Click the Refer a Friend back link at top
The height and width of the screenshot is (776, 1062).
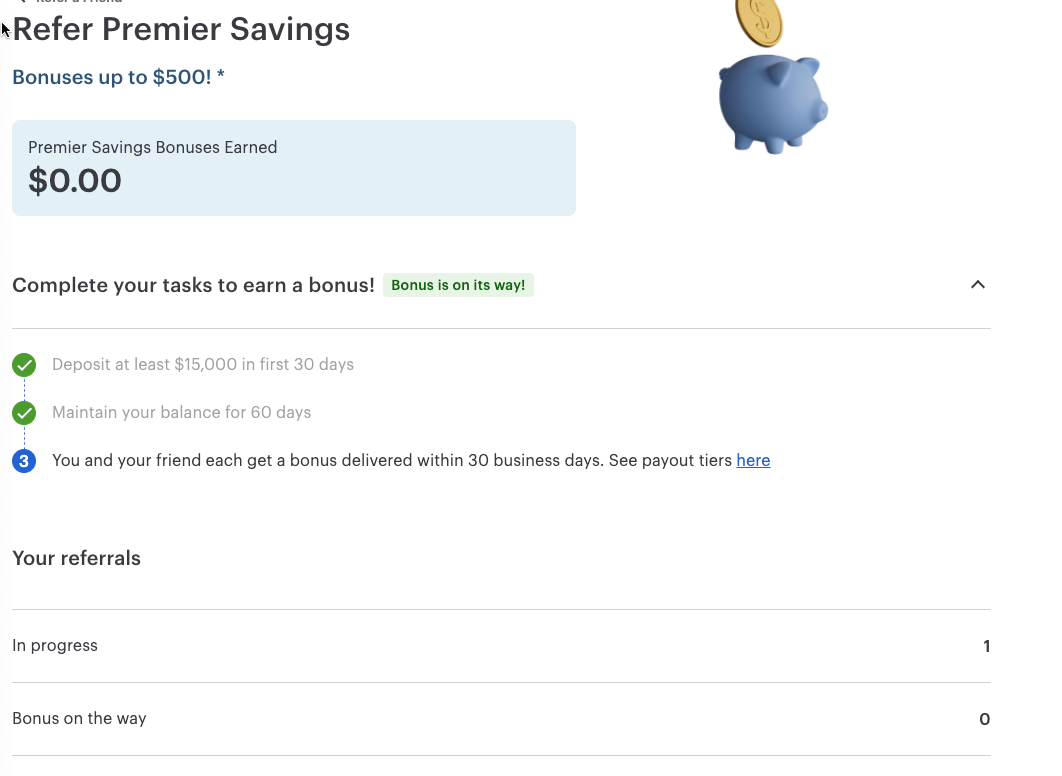tap(71, 1)
